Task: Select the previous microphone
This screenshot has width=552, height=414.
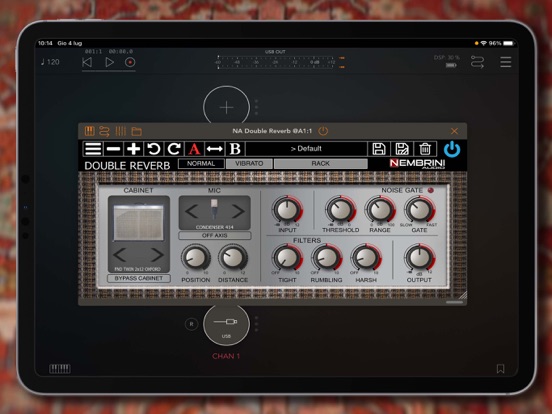Action: coord(191,212)
